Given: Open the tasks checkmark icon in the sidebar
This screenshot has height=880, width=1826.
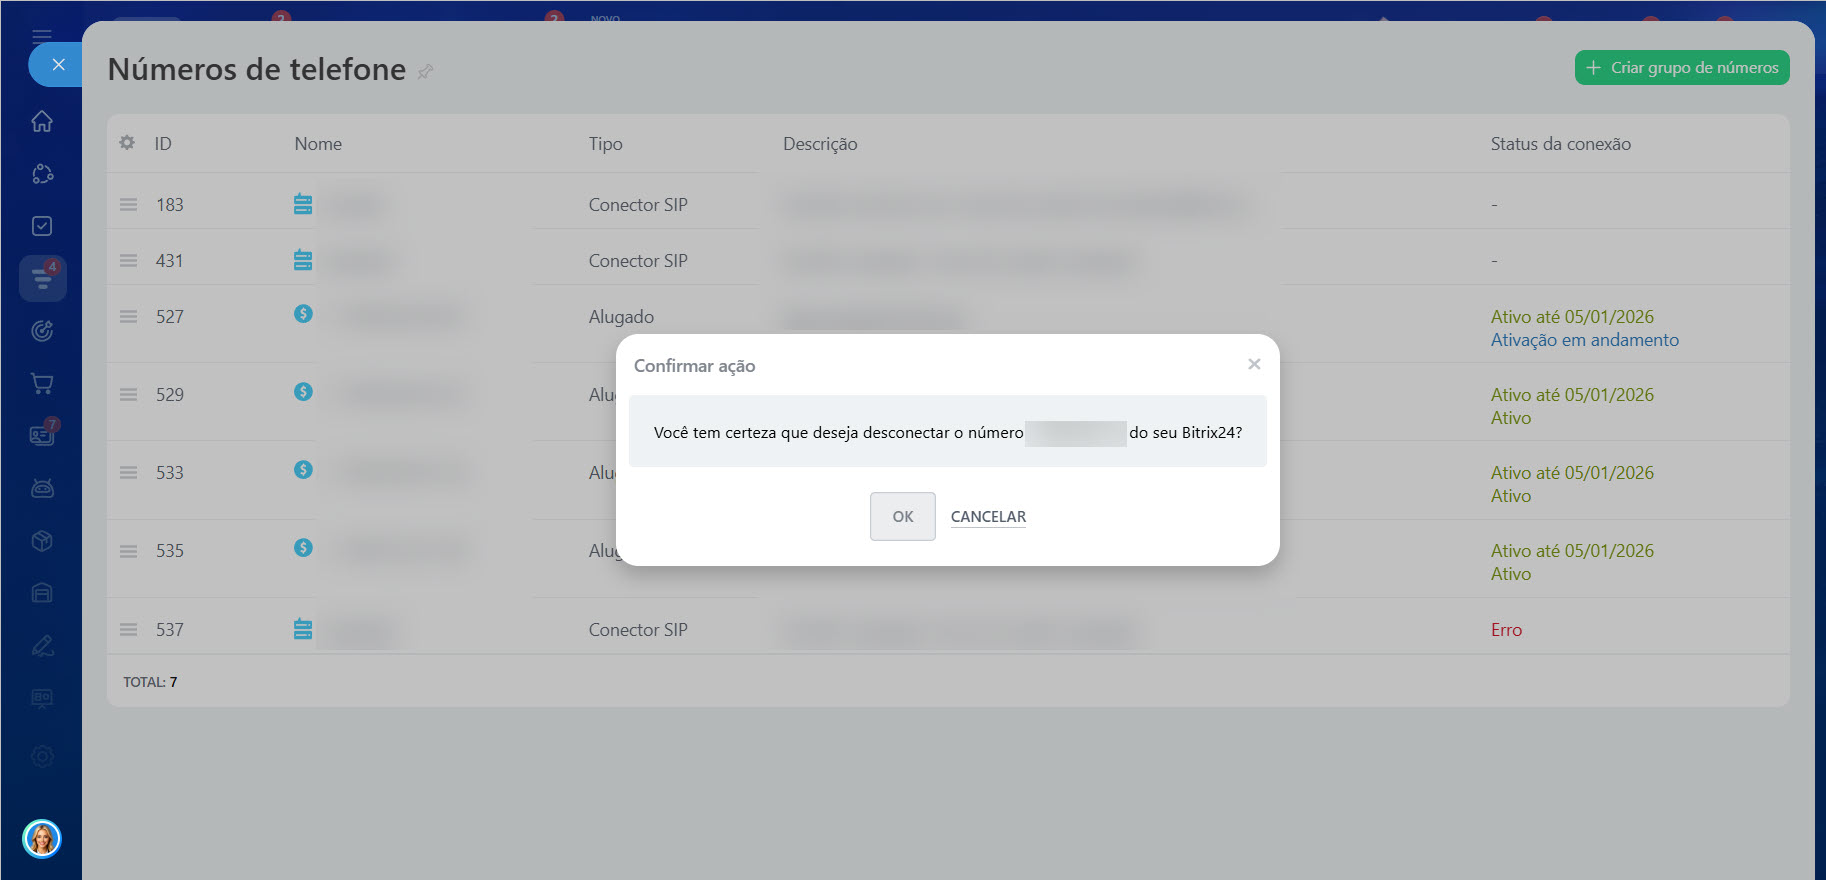Looking at the screenshot, I should [42, 226].
